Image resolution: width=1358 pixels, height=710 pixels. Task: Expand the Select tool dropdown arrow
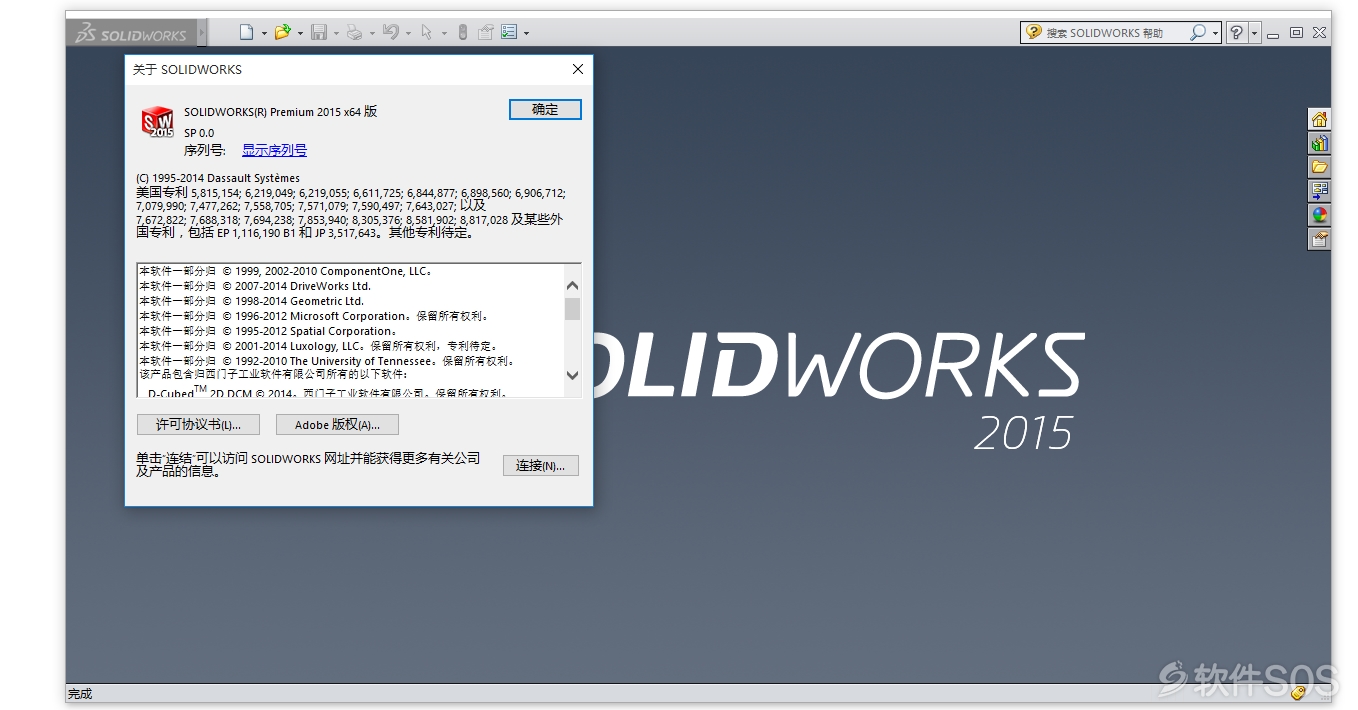click(444, 33)
